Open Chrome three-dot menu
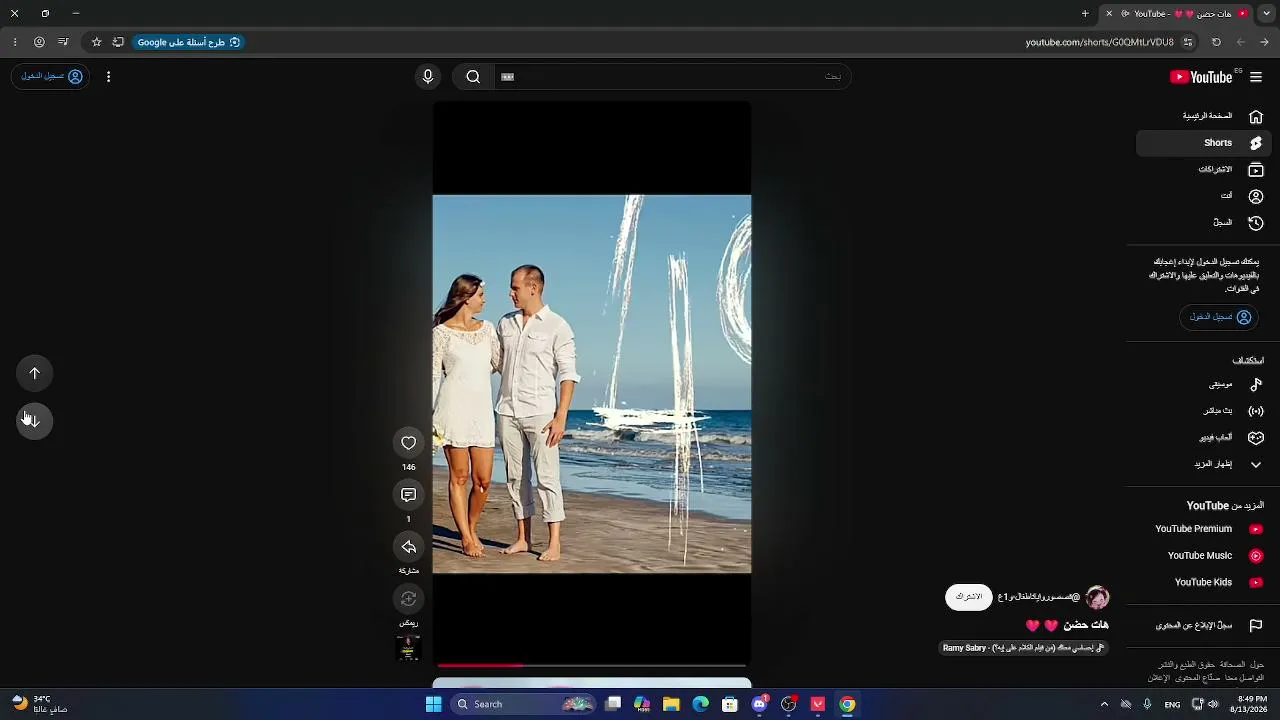Viewport: 1280px width, 720px height. pyautogui.click(x=14, y=42)
